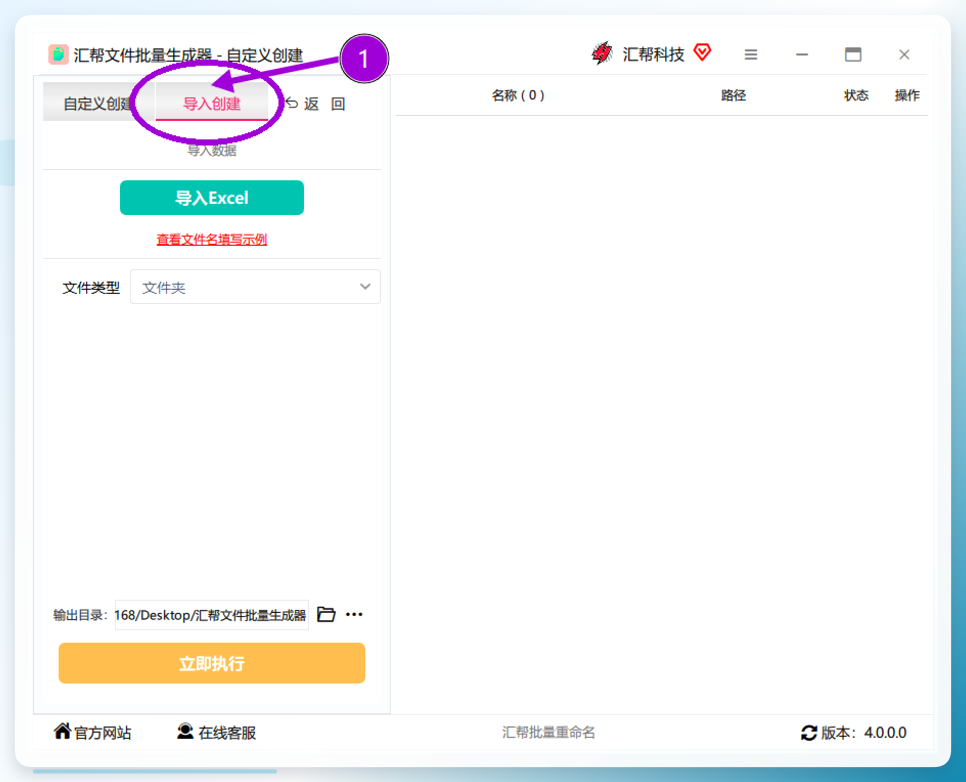Click the orange 立即执行 button
966x782 pixels.
[211, 663]
